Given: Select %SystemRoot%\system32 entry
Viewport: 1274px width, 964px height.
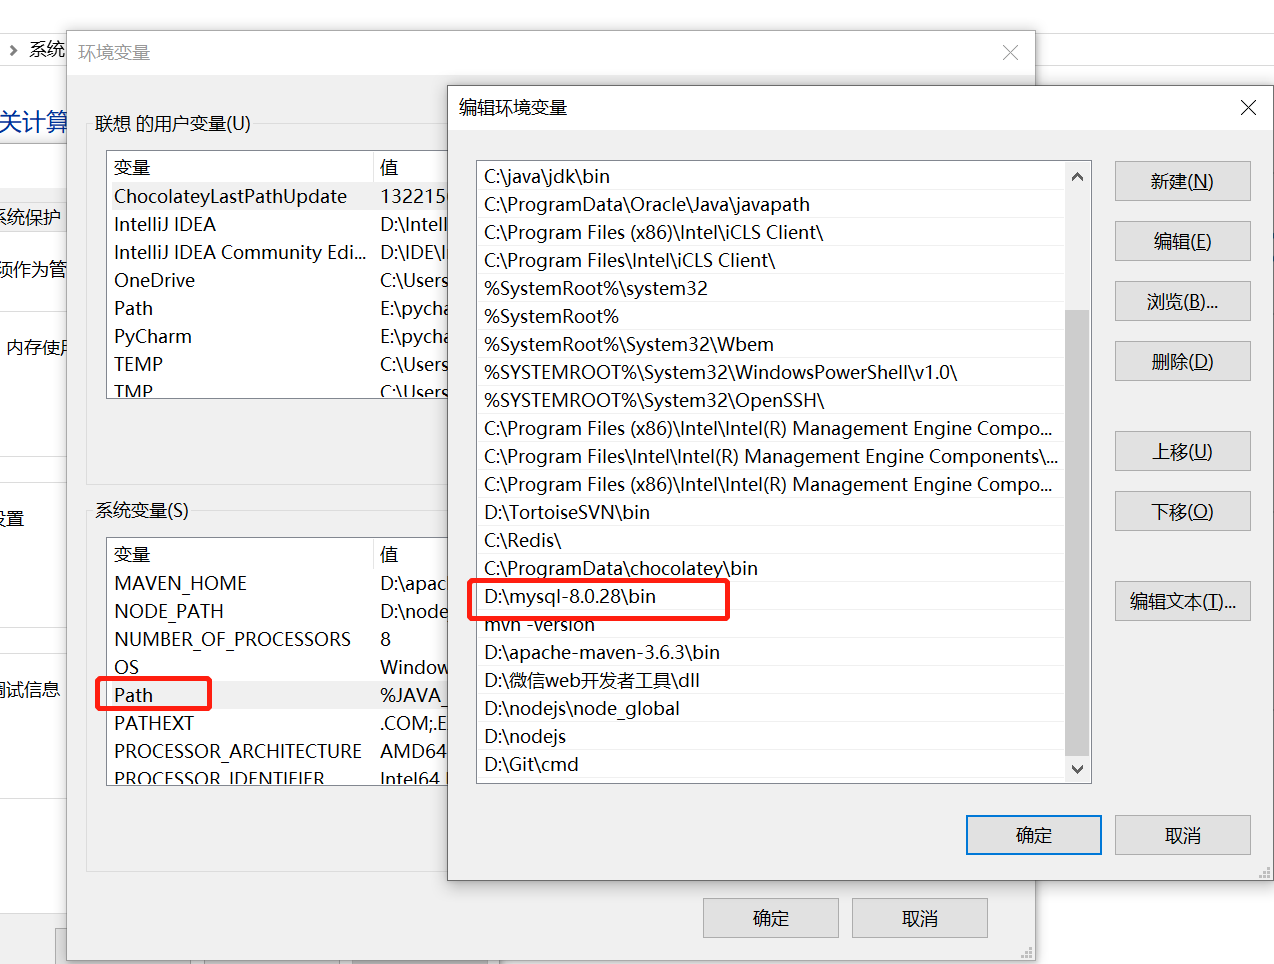Looking at the screenshot, I should [770, 288].
